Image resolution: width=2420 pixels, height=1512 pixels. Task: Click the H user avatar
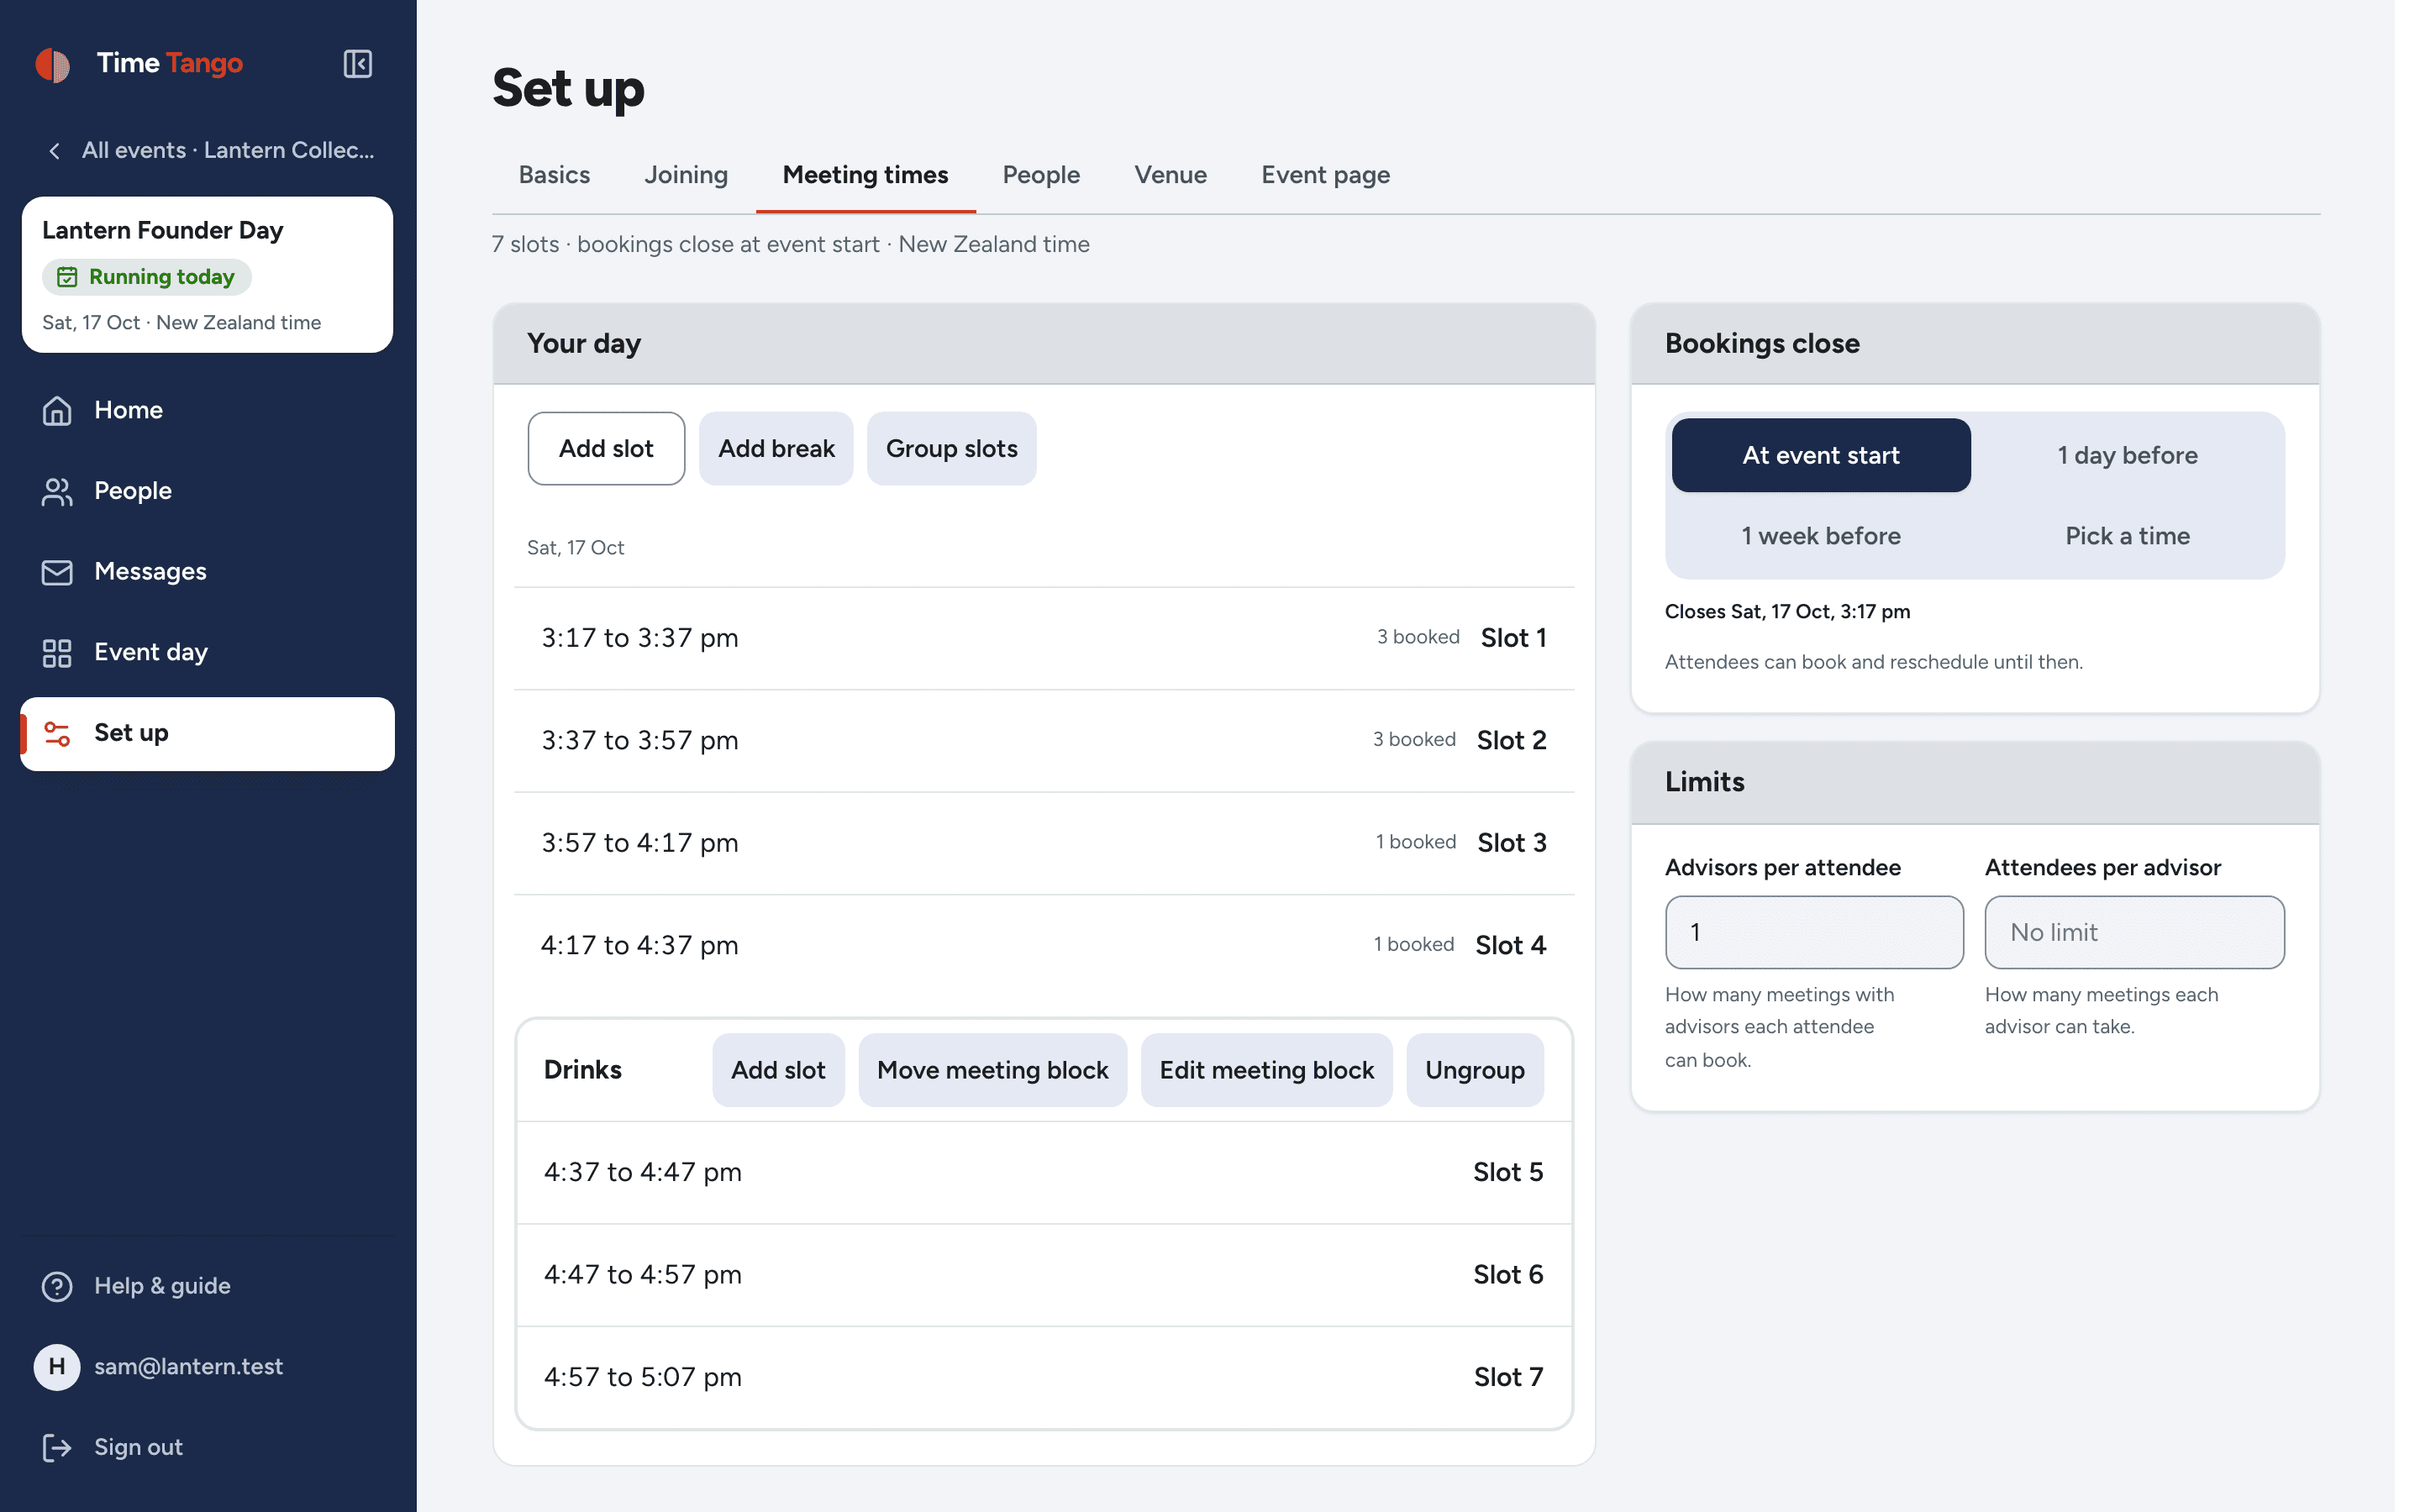pyautogui.click(x=57, y=1367)
